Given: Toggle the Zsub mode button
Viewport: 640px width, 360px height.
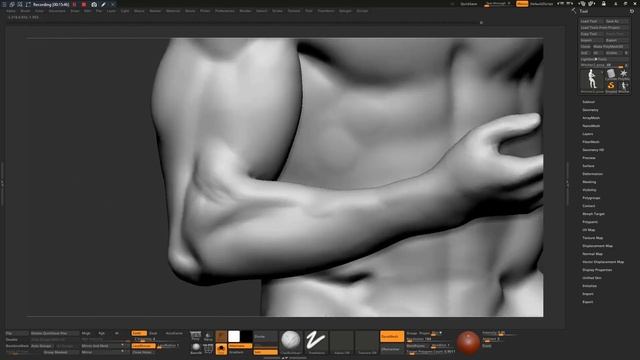Looking at the screenshot, I should [153, 333].
